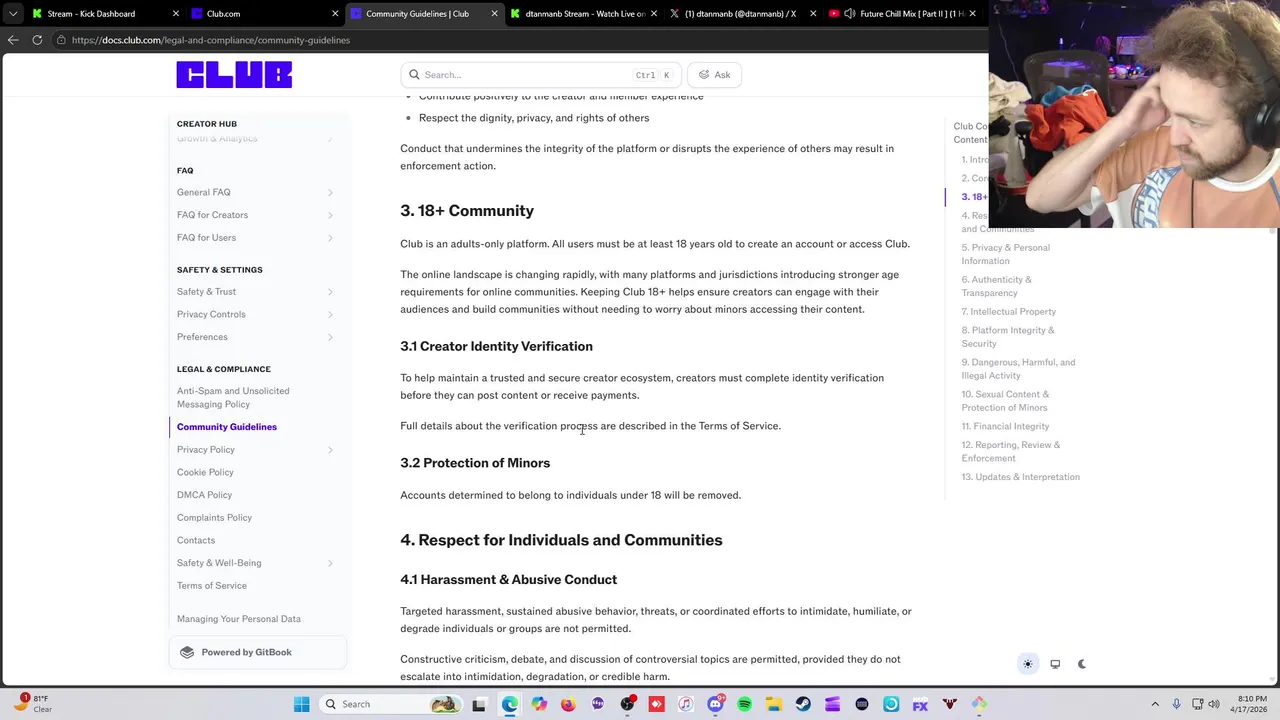This screenshot has width=1280, height=720.
Task: Switch to dtanmanb Stream Kick tab
Action: (585, 14)
